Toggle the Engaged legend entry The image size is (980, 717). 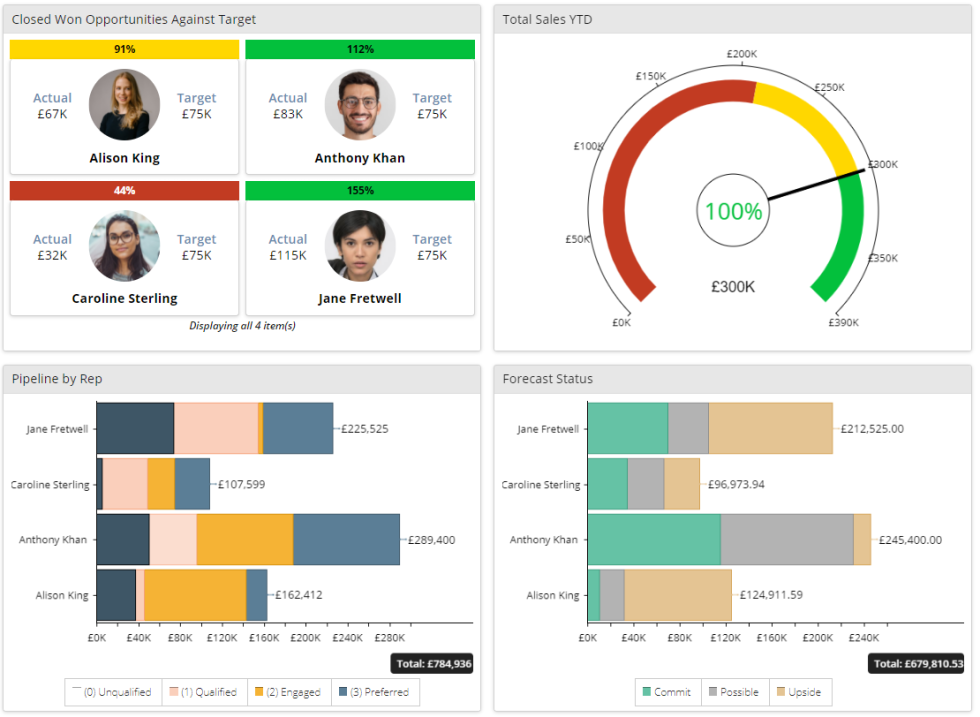[x=288, y=692]
